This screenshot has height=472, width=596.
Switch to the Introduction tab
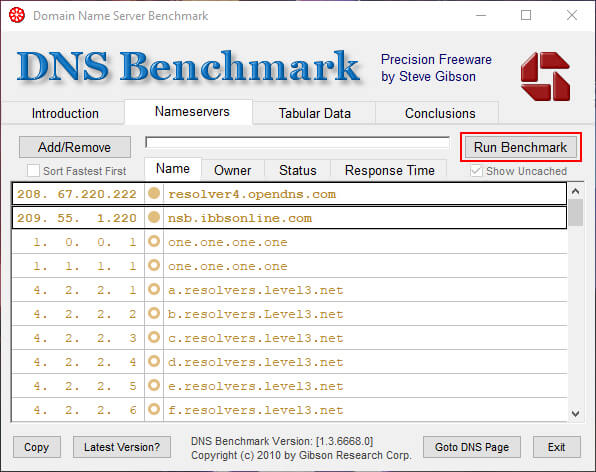pos(65,113)
